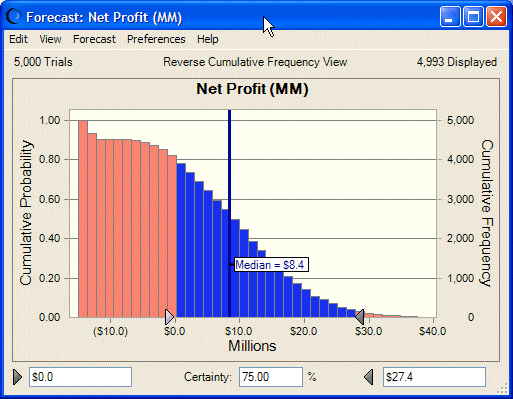Open the View menu
The width and height of the screenshot is (513, 399).
tap(50, 39)
